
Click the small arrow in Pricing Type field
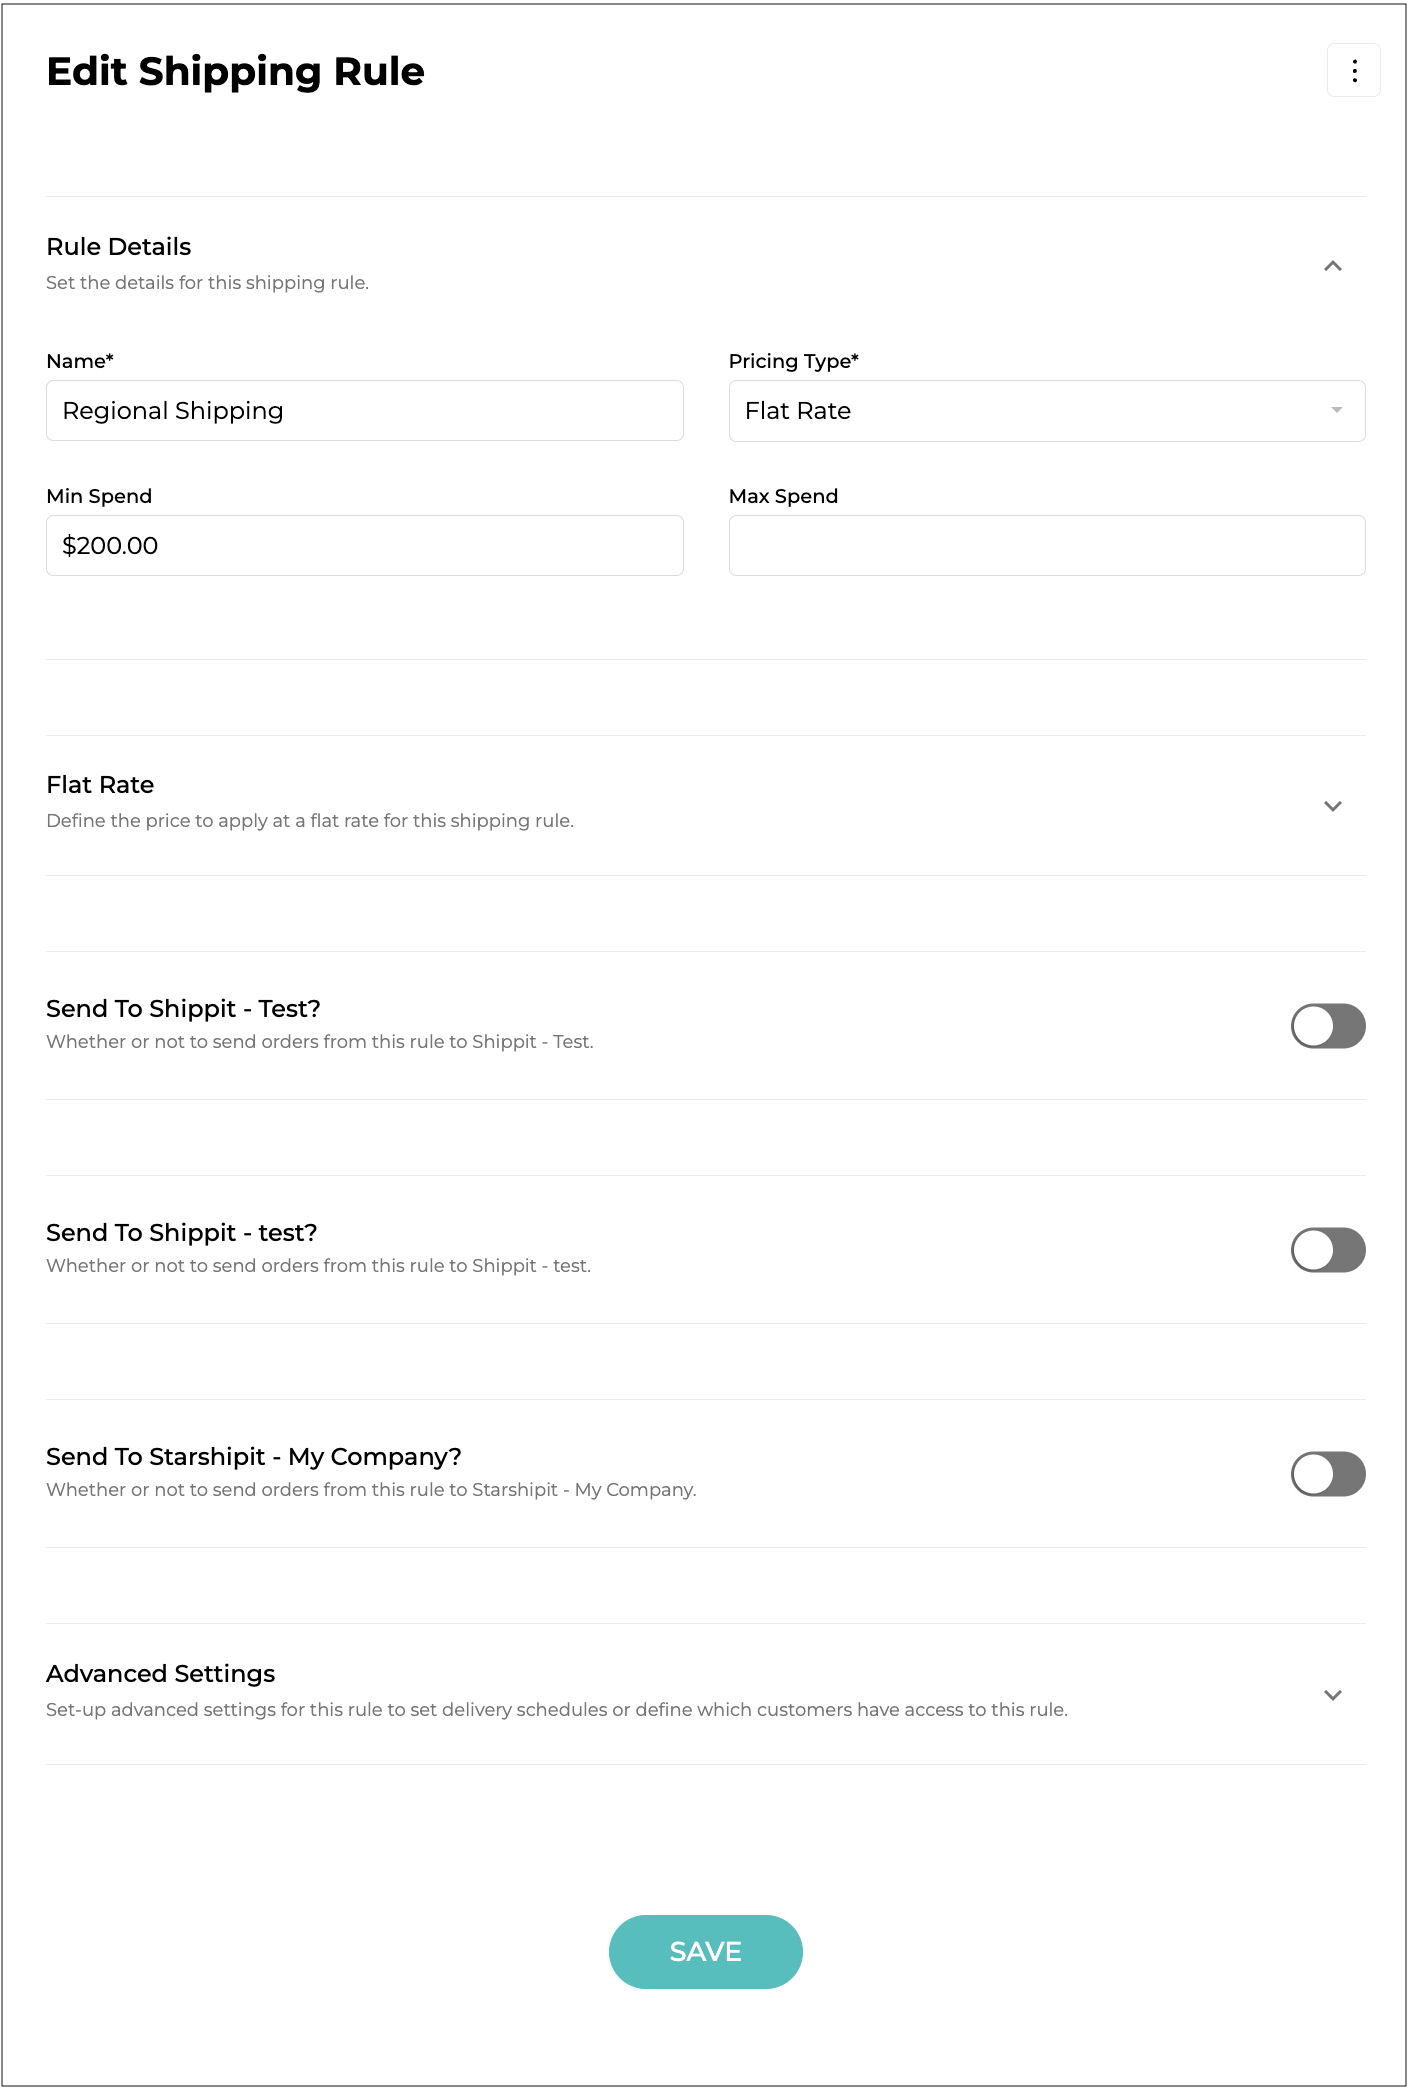[x=1336, y=411]
